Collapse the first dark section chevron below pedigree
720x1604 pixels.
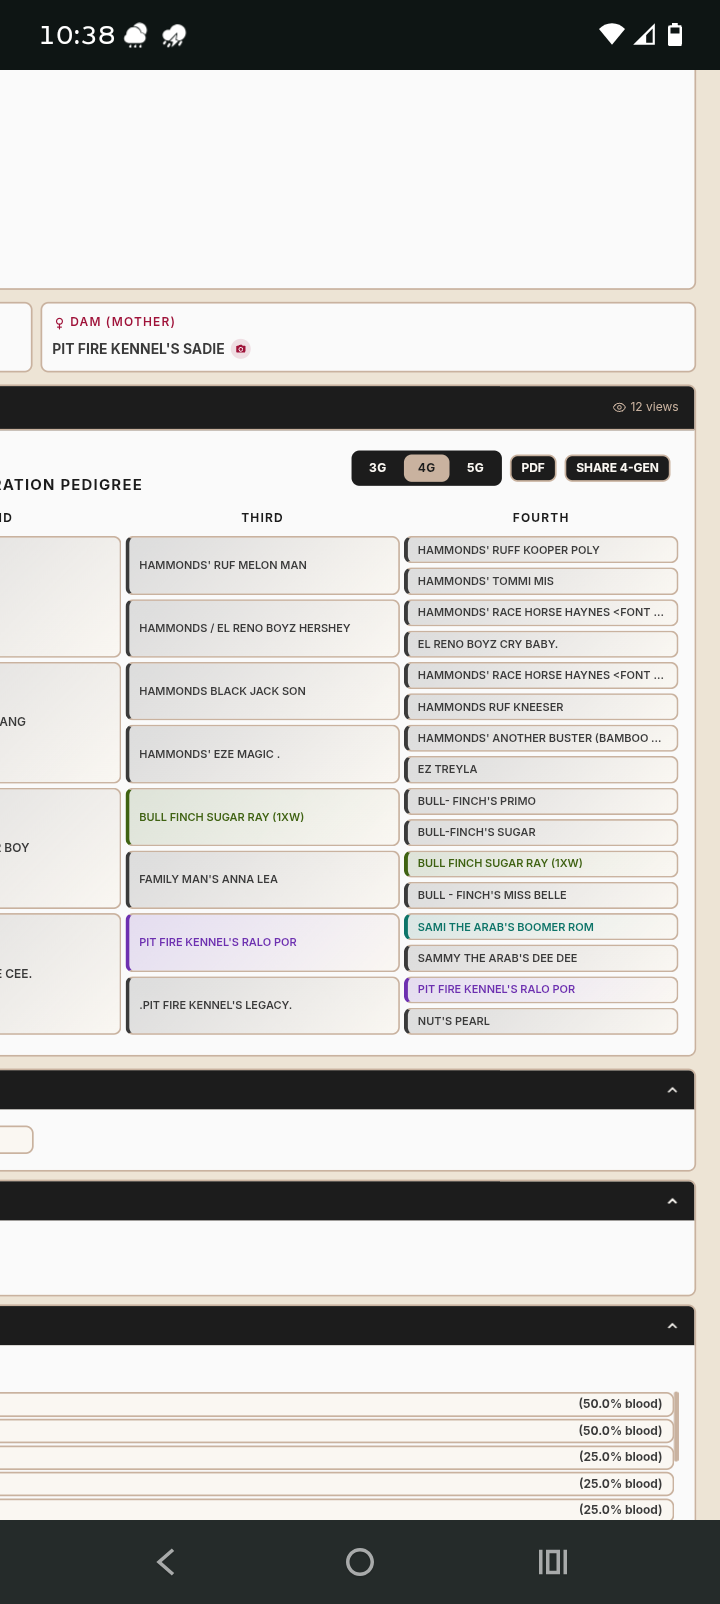[x=672, y=1090]
